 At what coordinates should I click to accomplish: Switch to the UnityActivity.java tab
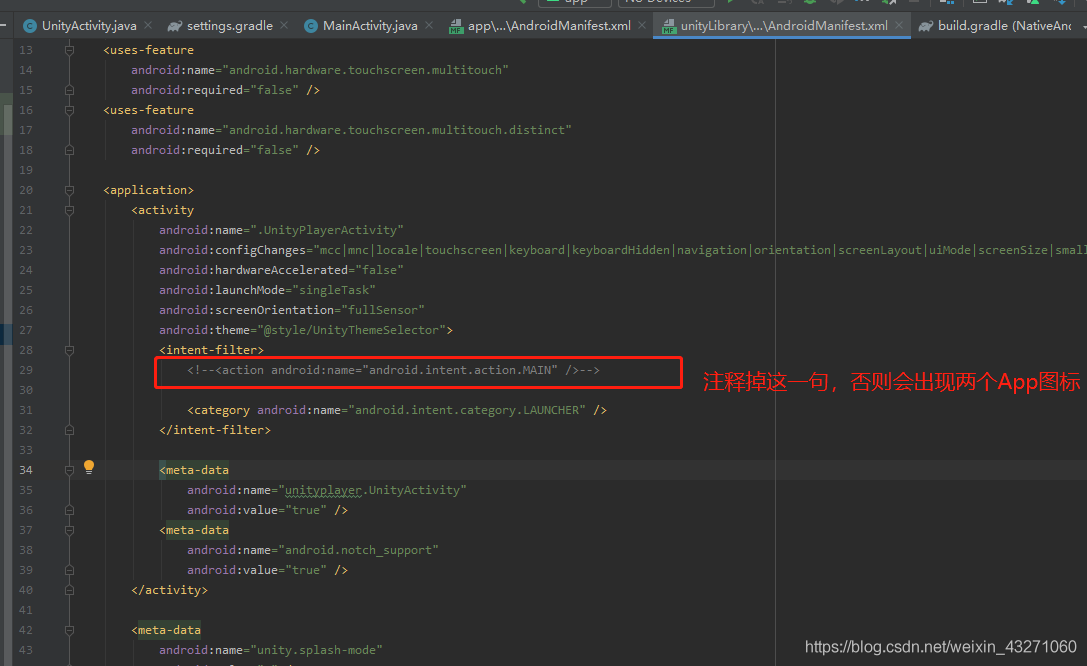tap(89, 26)
